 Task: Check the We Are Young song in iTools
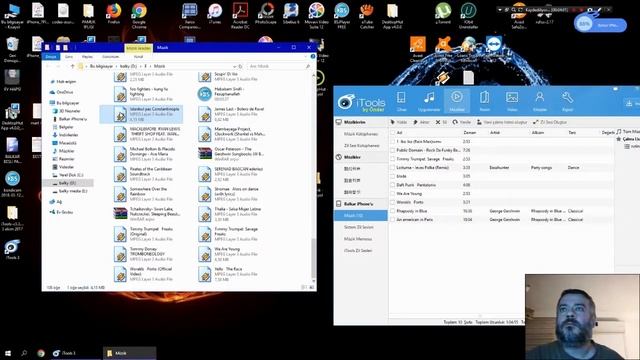(393, 193)
